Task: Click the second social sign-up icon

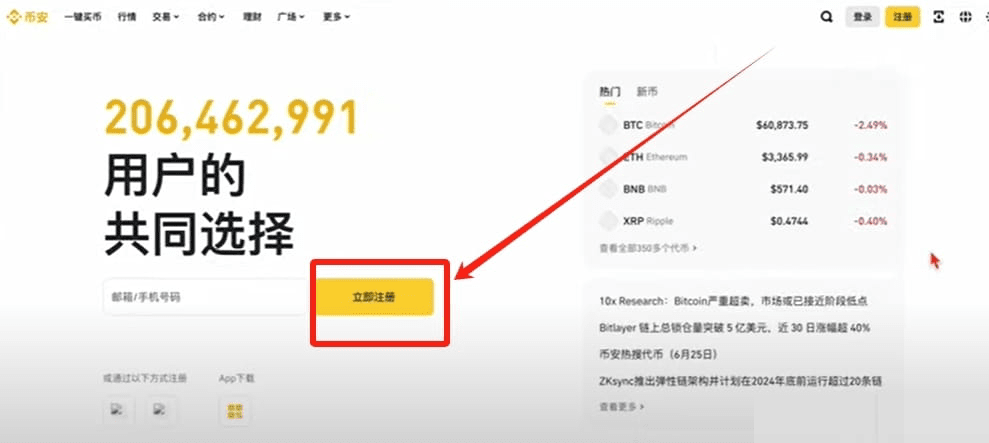Action: coord(161,411)
